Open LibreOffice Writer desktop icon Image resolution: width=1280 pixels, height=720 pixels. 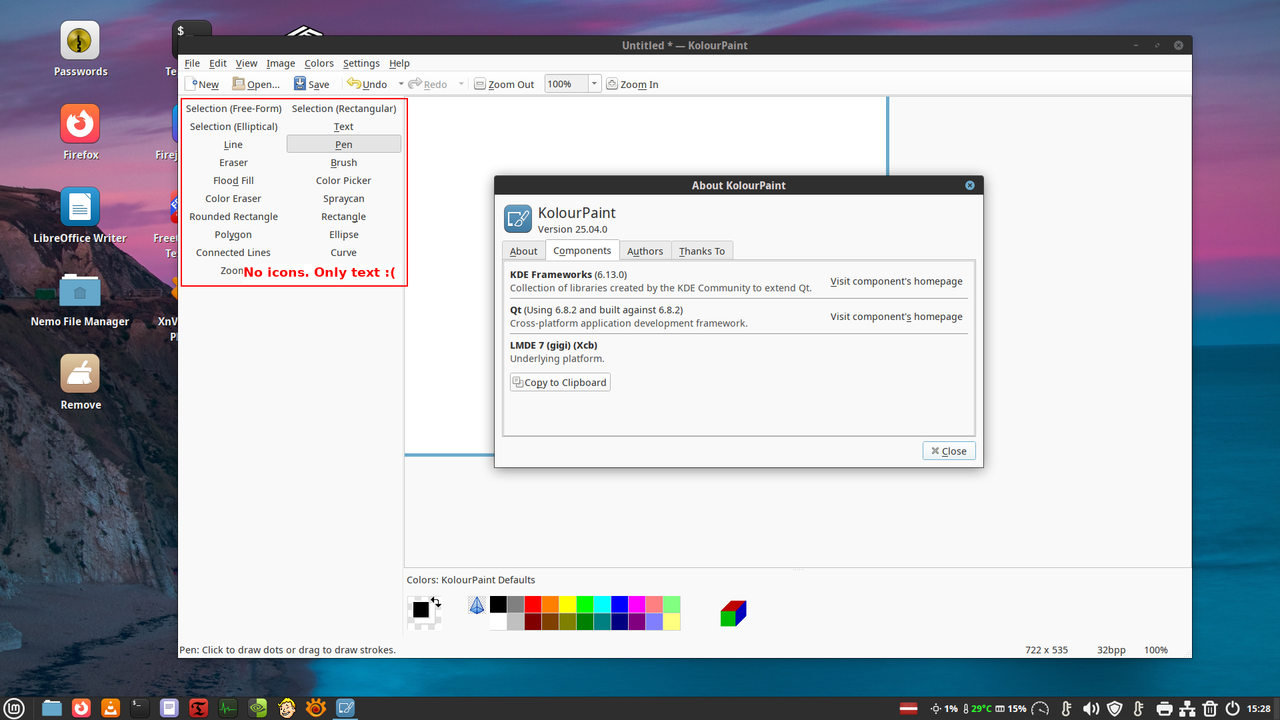pos(80,215)
